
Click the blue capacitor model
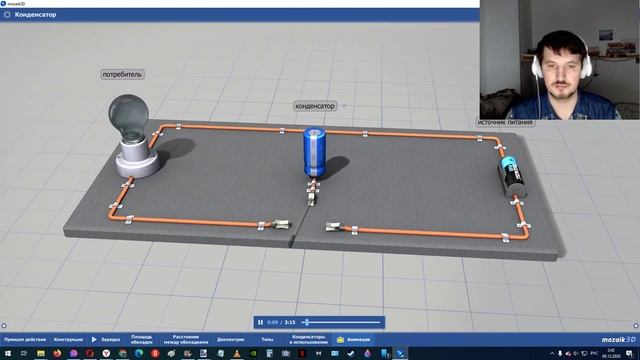point(314,152)
